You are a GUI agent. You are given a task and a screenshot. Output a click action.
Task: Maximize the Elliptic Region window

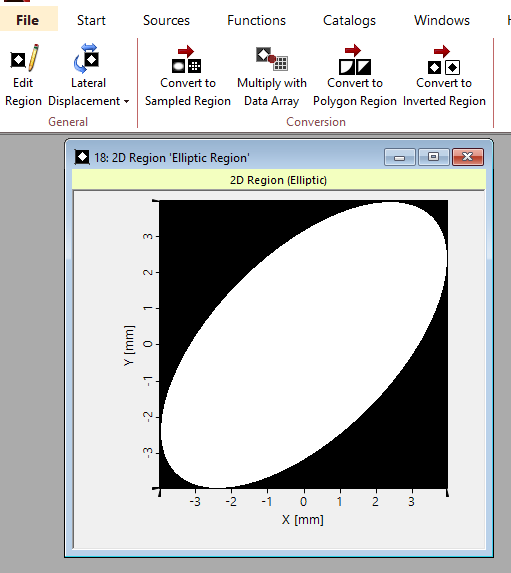coord(434,157)
